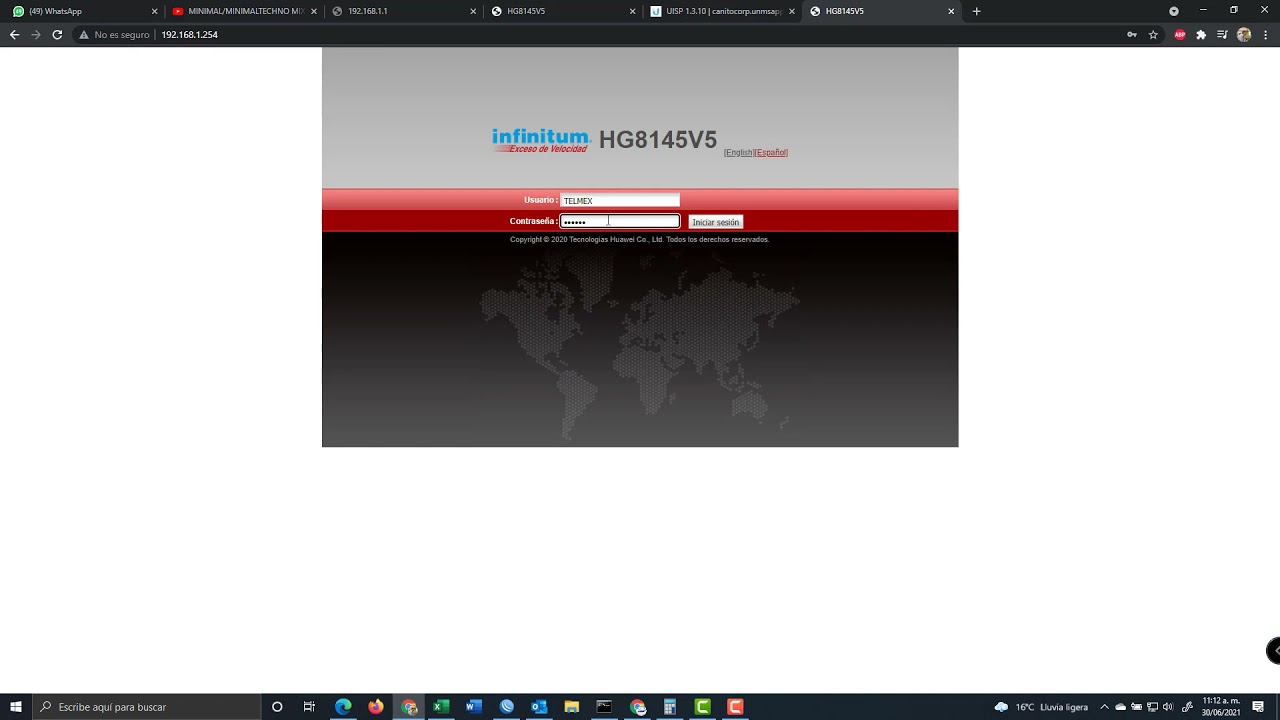
Task: Open the command prompt taskbar icon
Action: [604, 707]
